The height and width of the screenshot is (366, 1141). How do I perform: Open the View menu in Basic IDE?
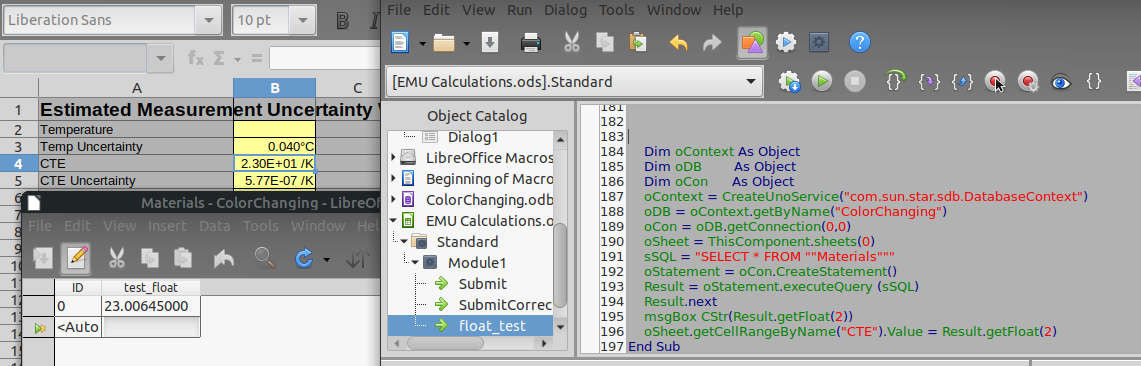pos(479,10)
